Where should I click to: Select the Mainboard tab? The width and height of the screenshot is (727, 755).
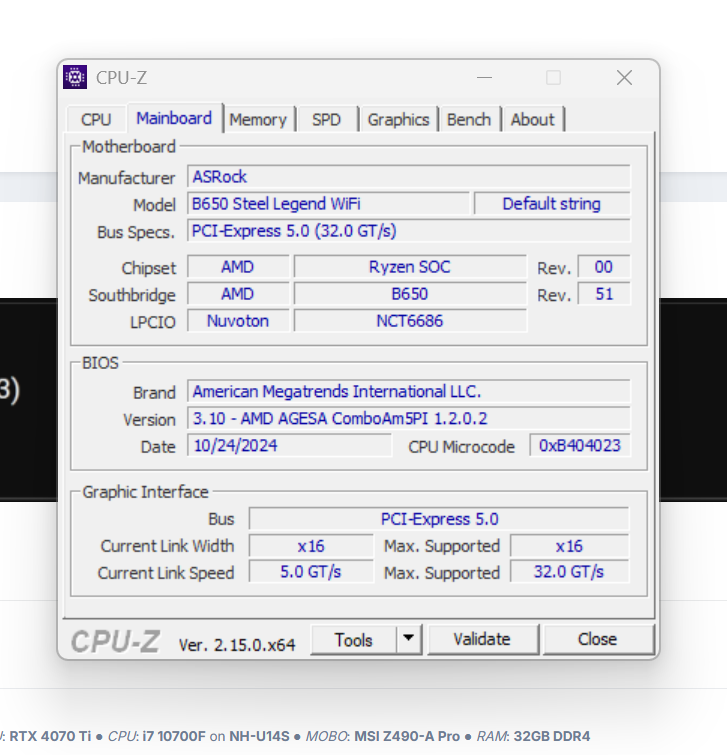point(174,118)
